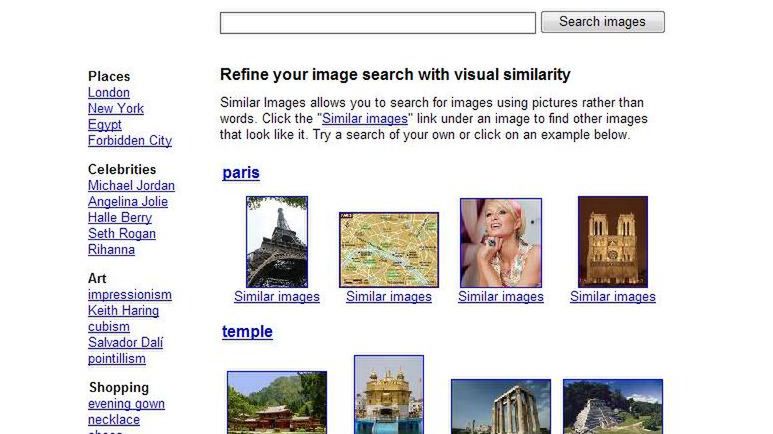Select Salvador Dalí under Art
Viewport: 773px width, 434px height.
pyautogui.click(x=125, y=343)
